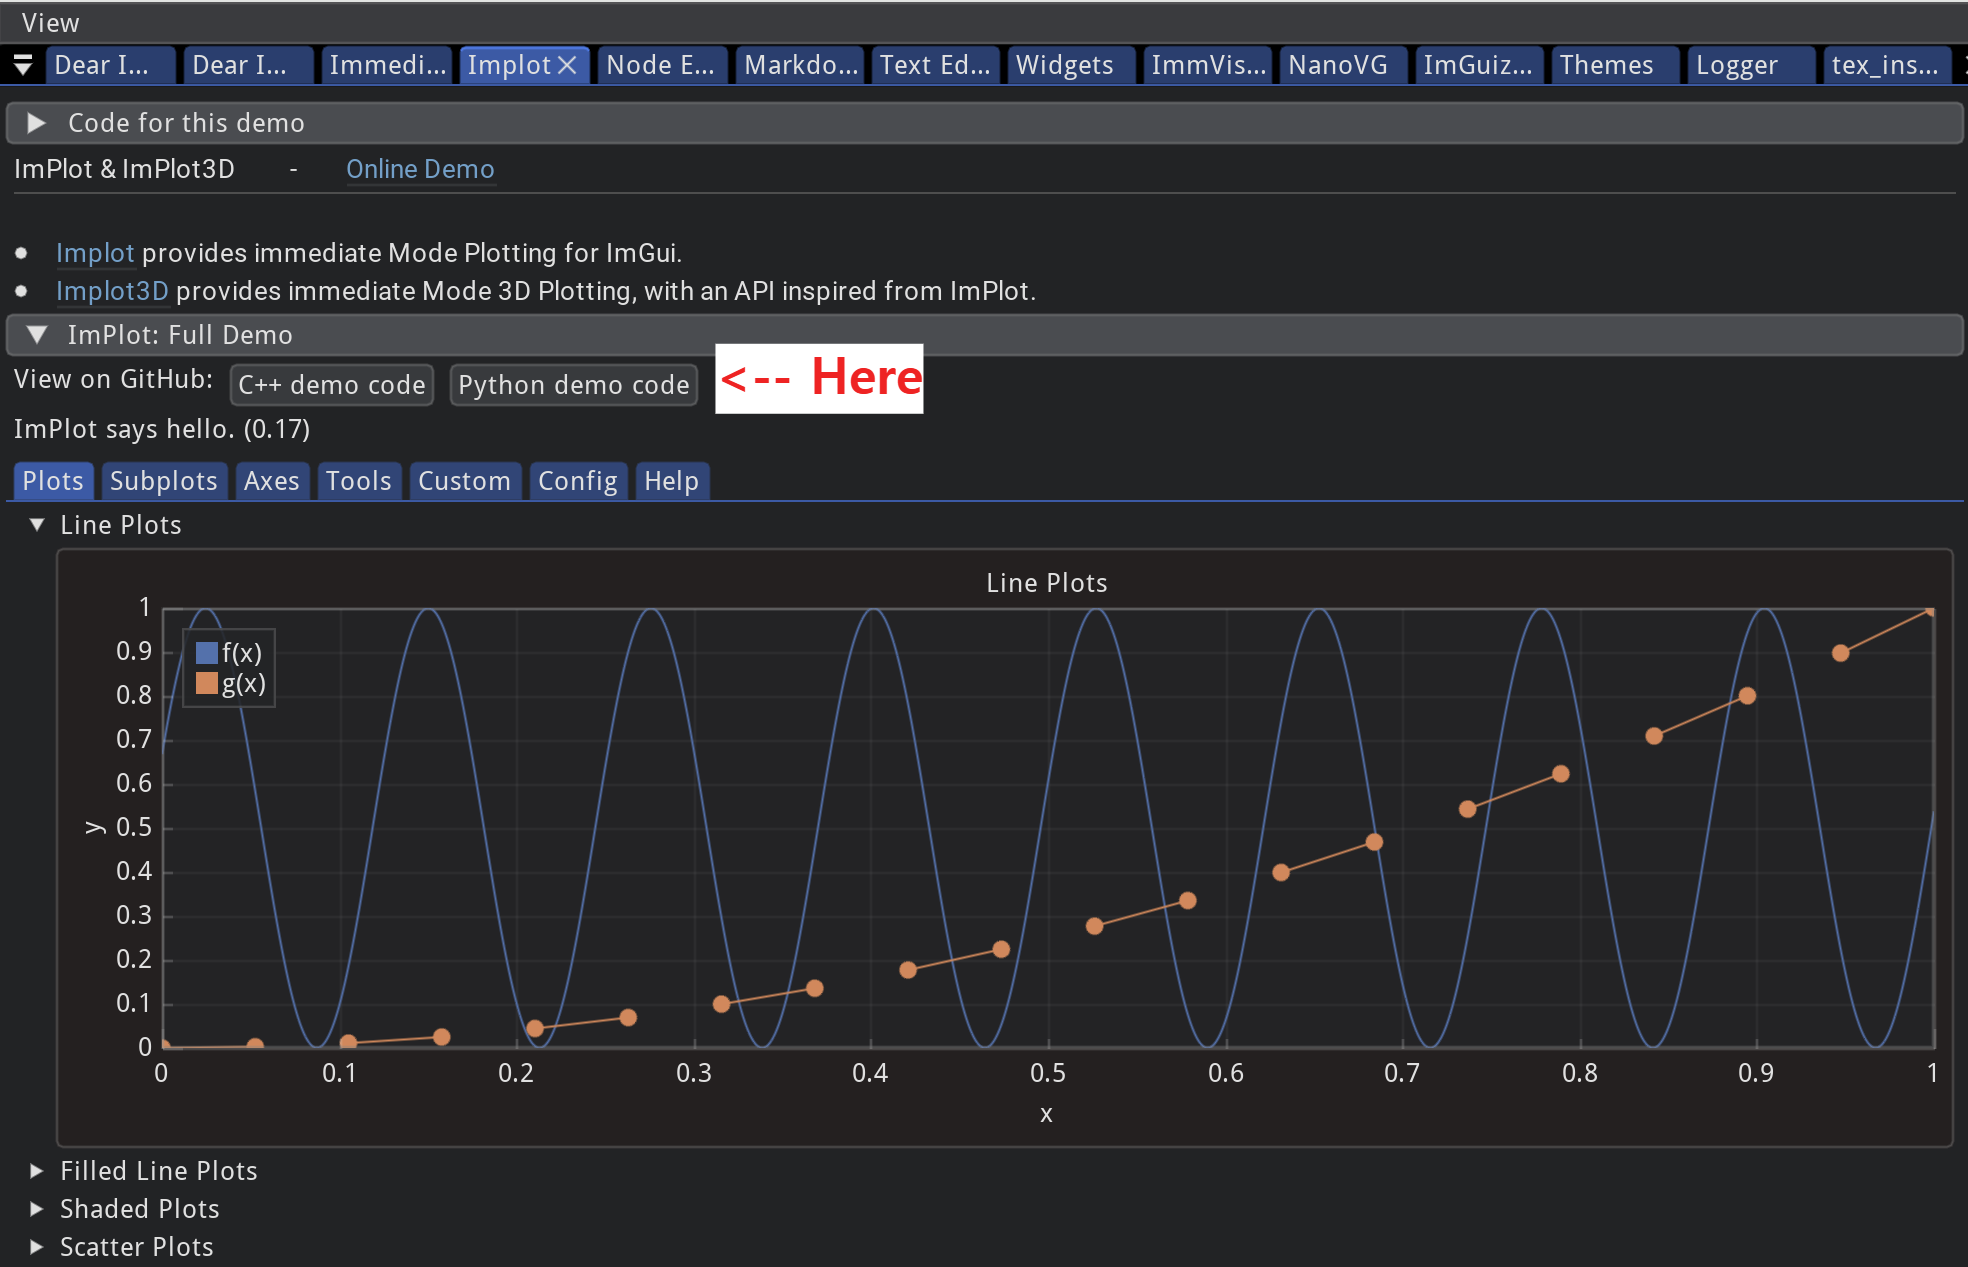Toggle f(x) legend color swatch
1968x1267 pixels.
coord(207,653)
